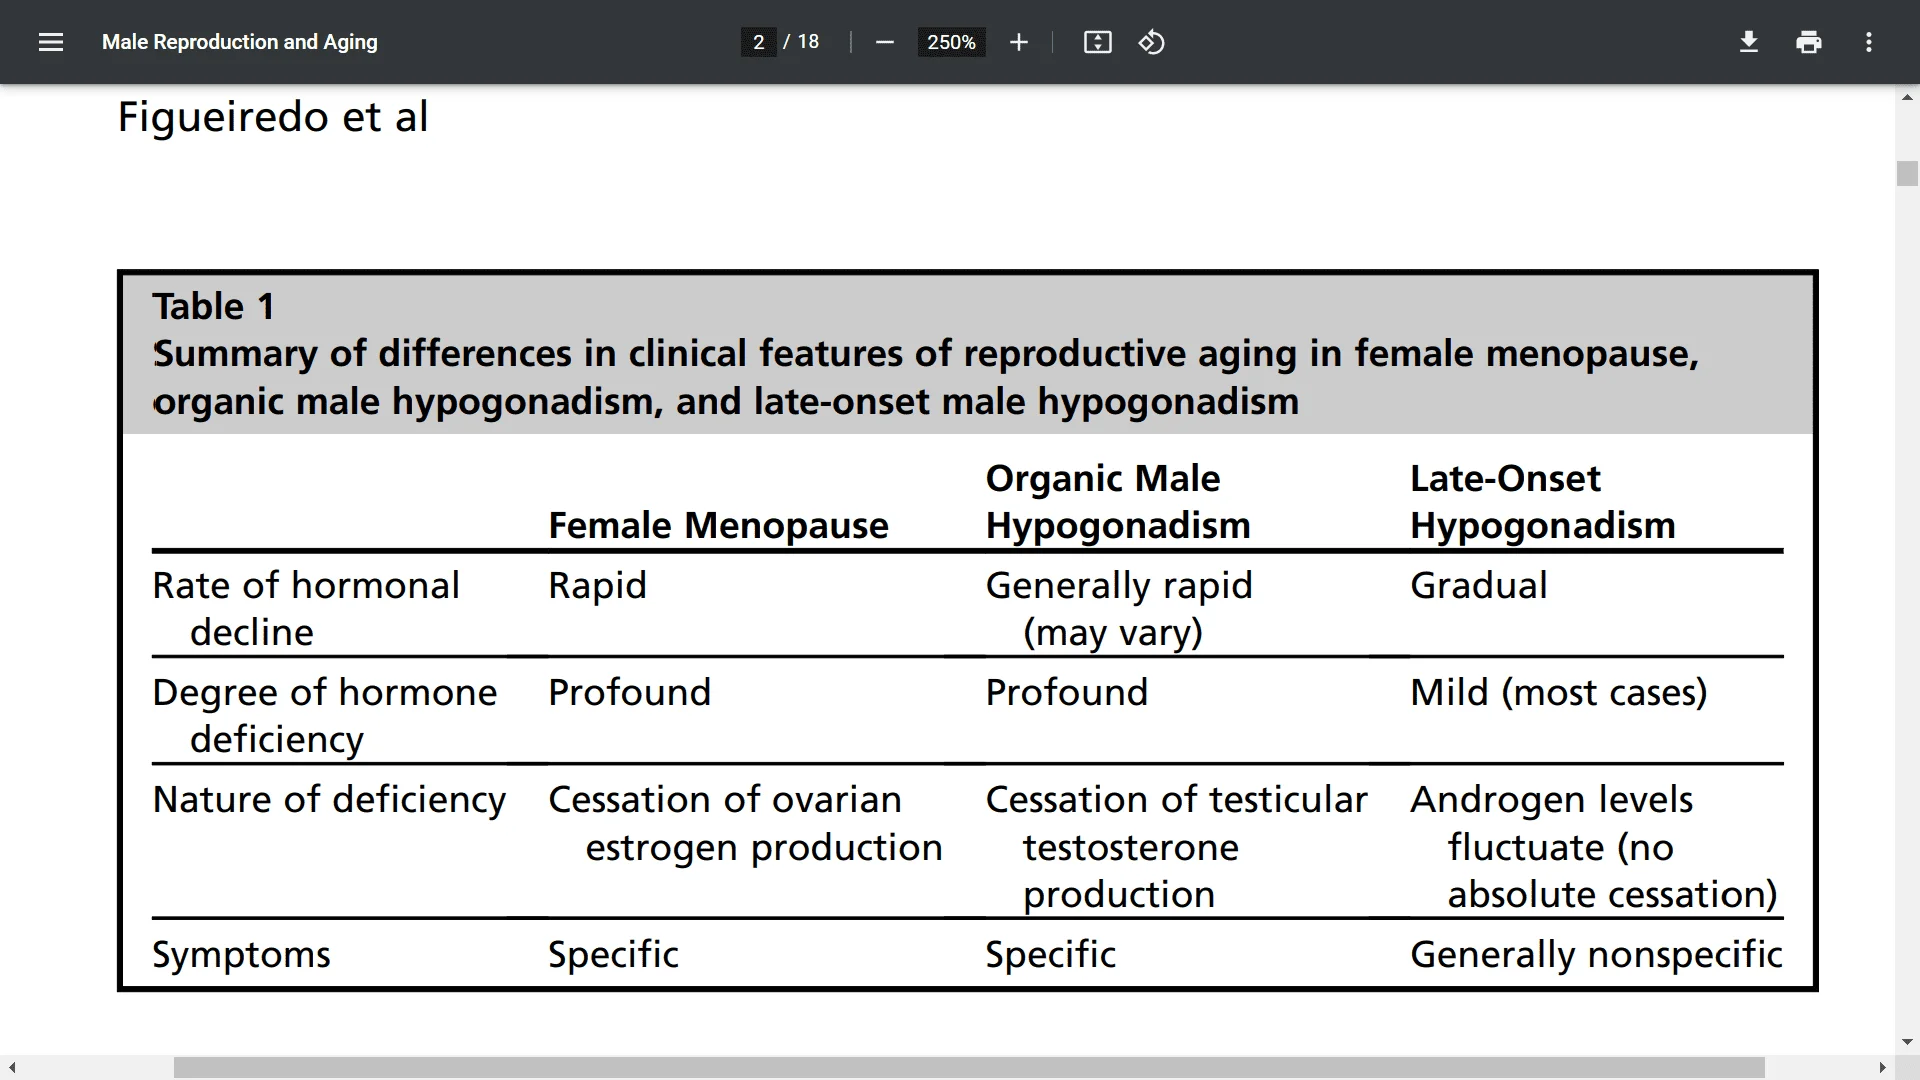
Task: Click the 'Rapid' cell
Action: [597, 586]
